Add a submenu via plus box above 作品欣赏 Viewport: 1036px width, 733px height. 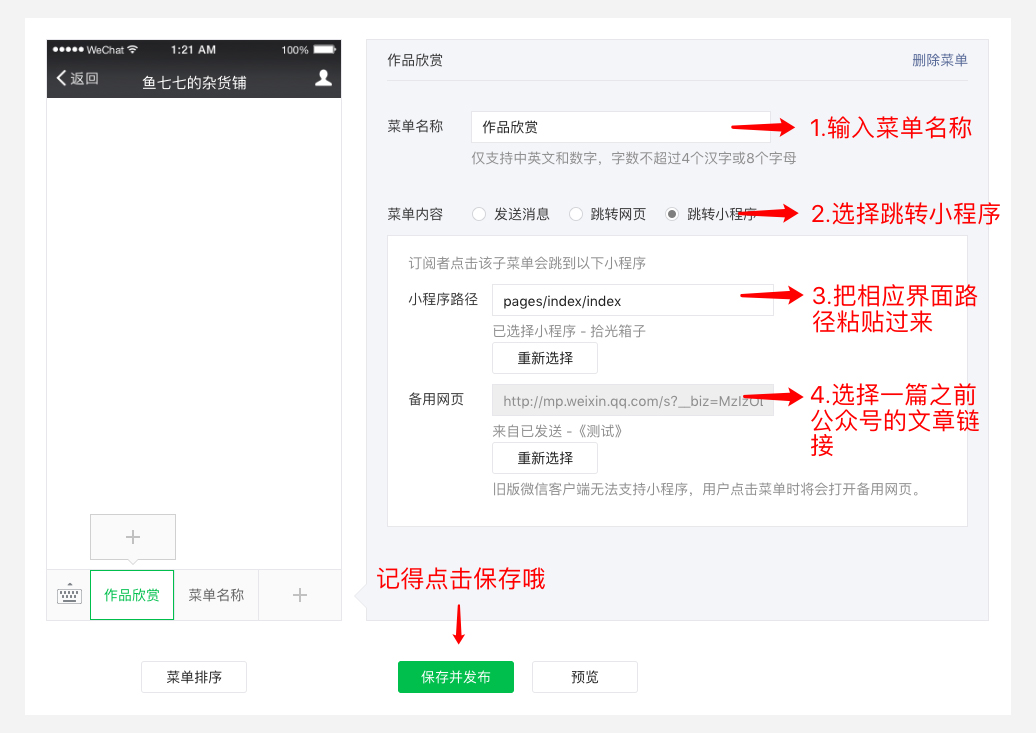(133, 537)
